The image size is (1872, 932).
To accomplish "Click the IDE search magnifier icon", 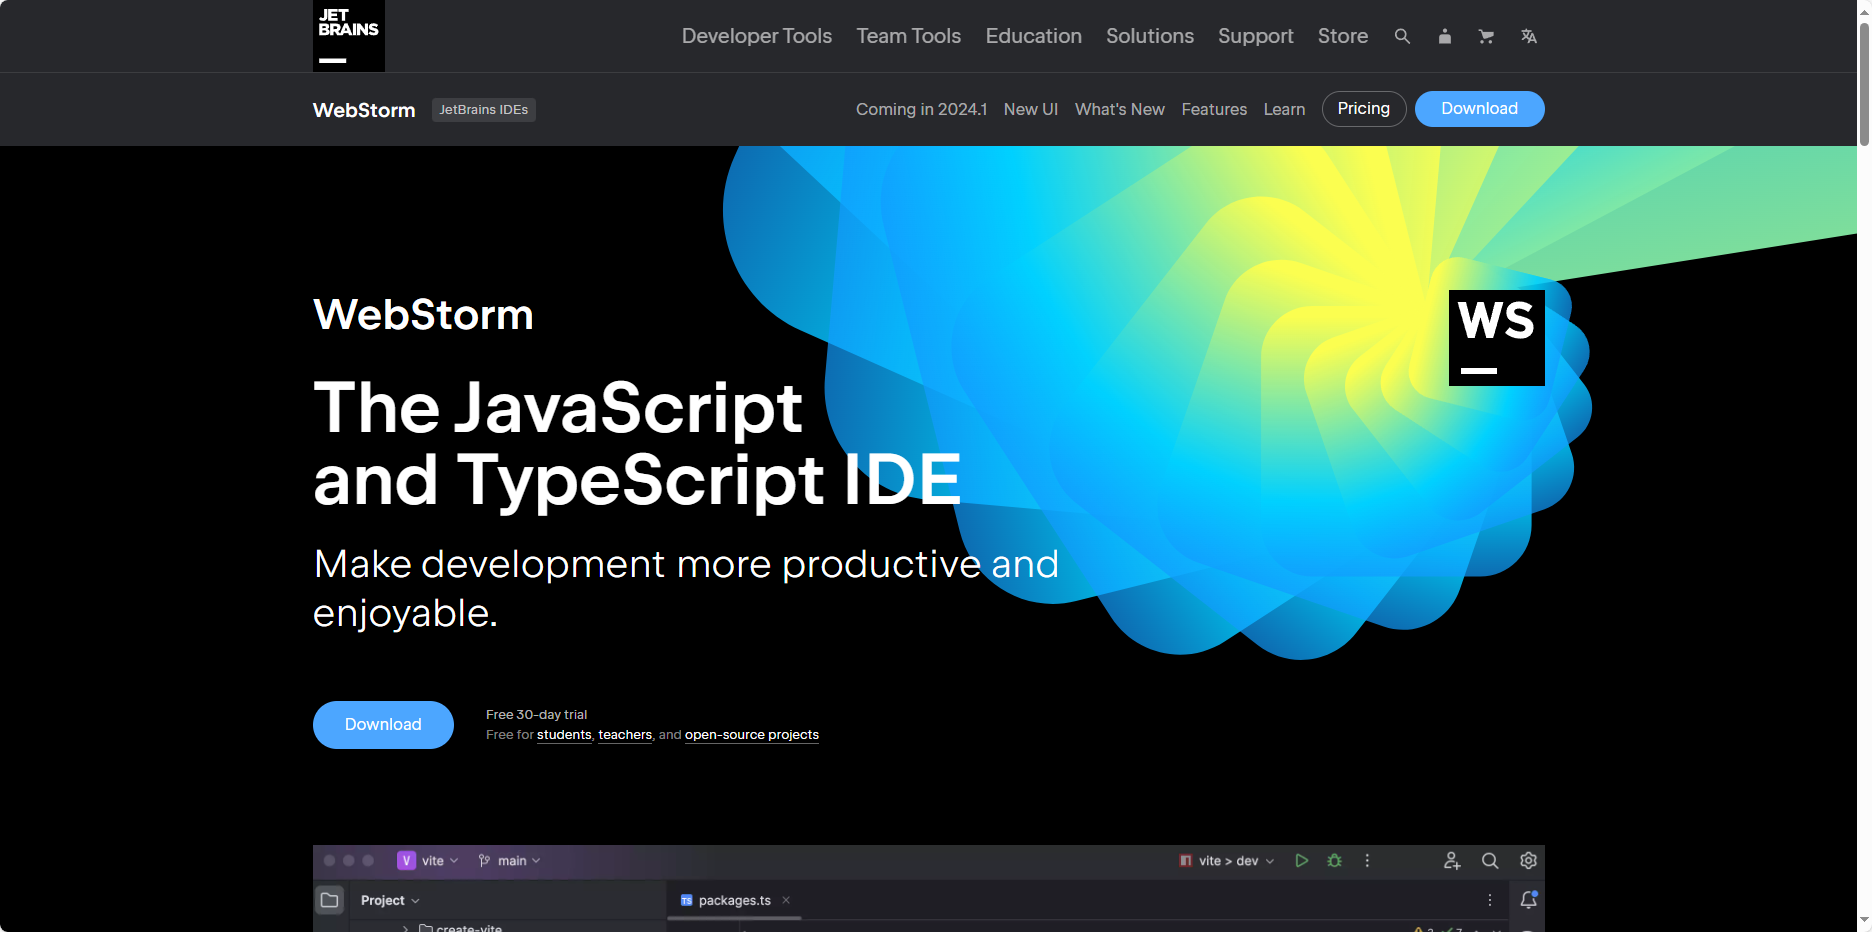I will tap(1490, 860).
